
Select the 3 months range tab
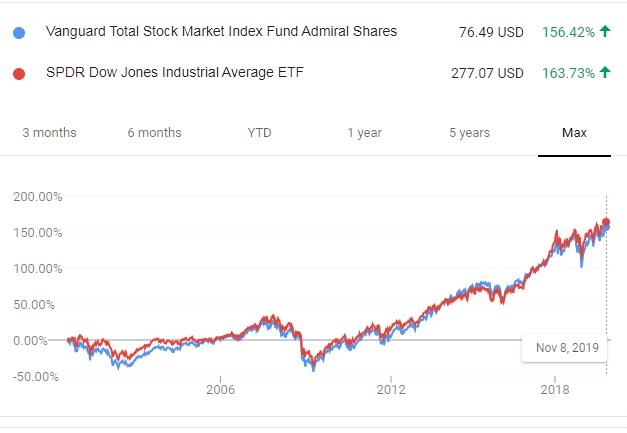point(49,133)
